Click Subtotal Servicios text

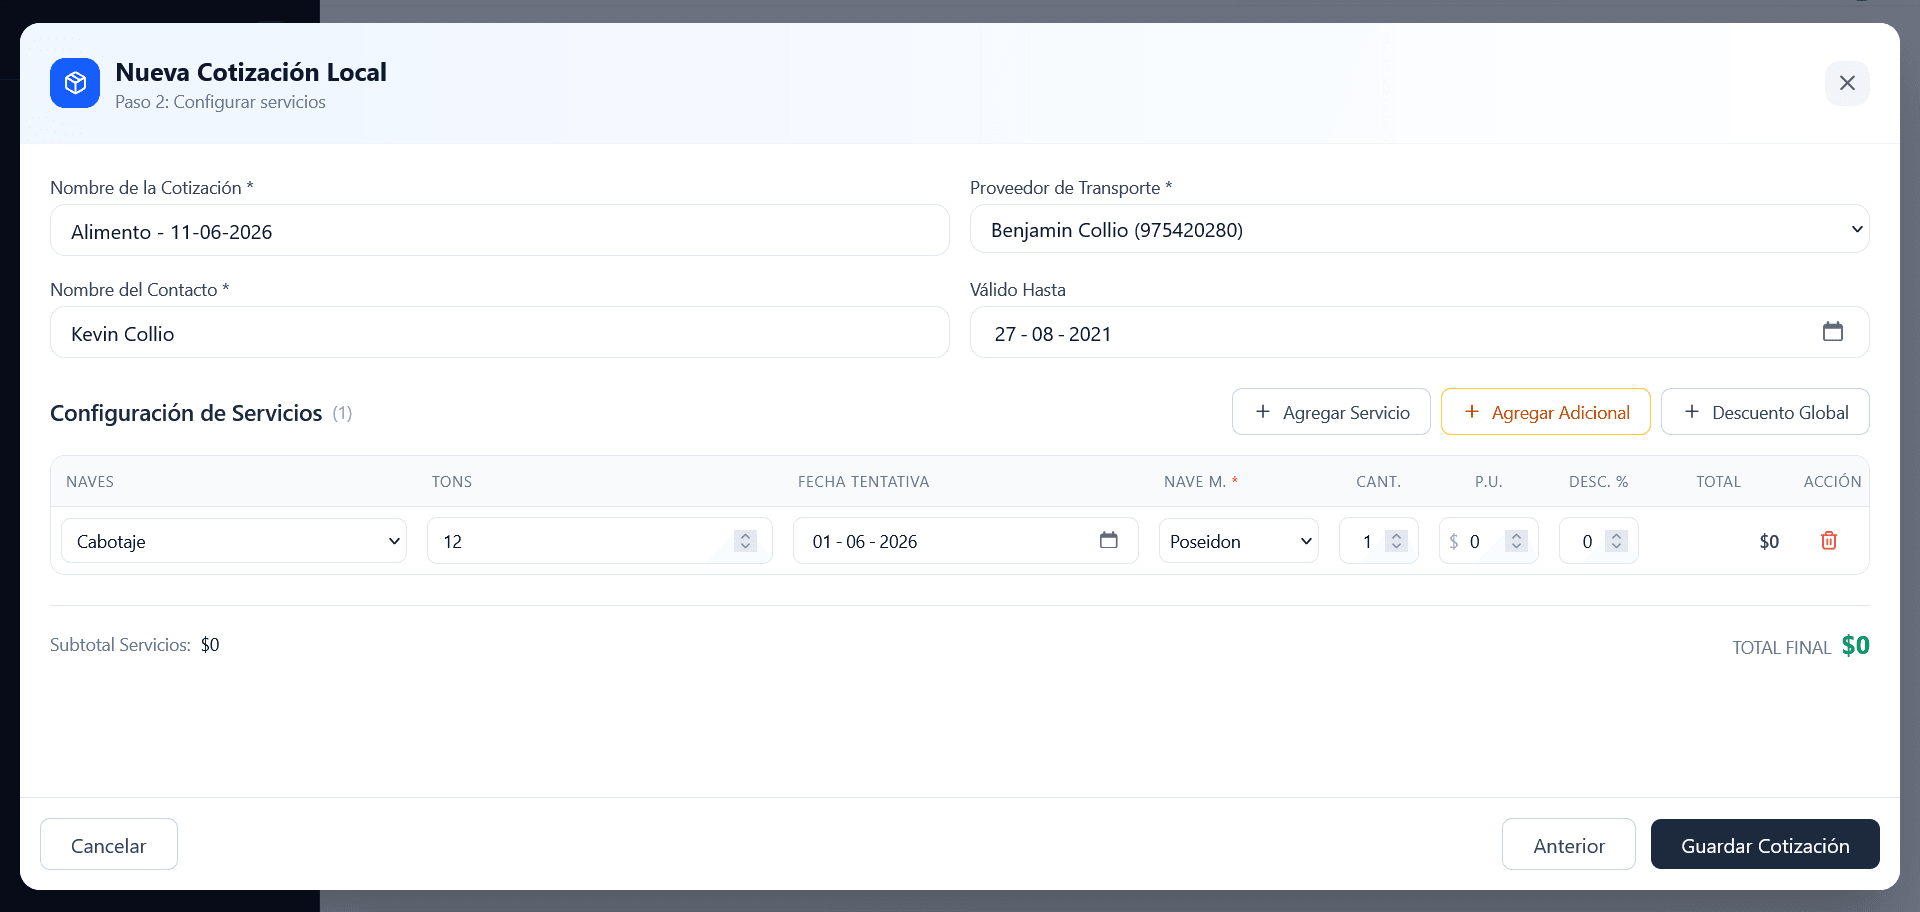[120, 645]
